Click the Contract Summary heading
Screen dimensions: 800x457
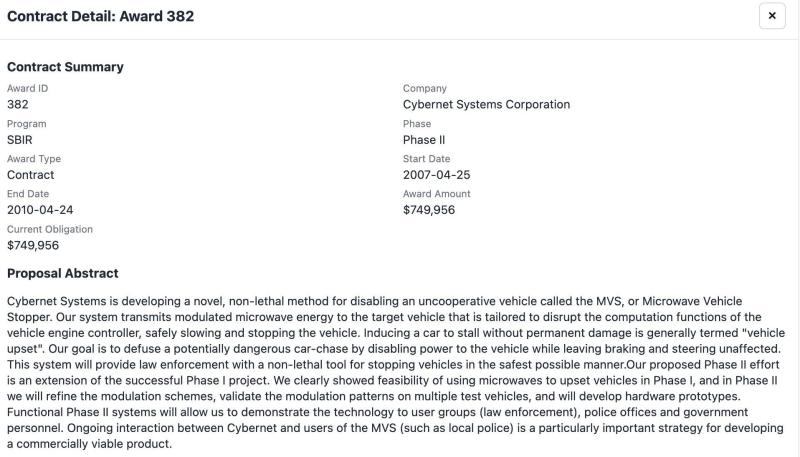coord(65,67)
